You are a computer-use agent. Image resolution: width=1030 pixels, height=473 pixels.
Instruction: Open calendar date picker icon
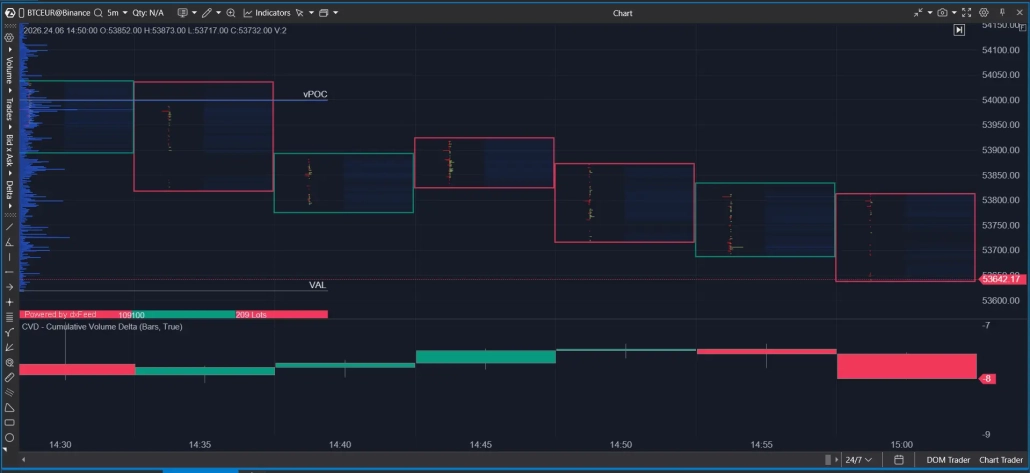point(899,460)
